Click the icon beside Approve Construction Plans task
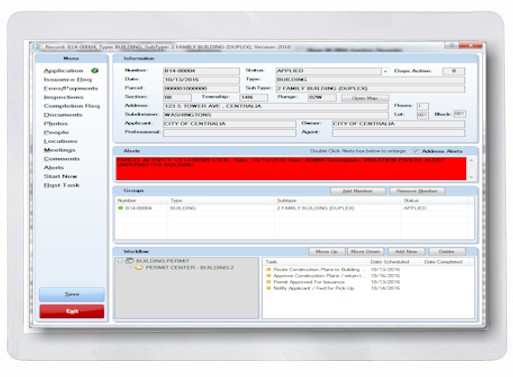Viewport: 513px width, 377px height. [x=269, y=275]
